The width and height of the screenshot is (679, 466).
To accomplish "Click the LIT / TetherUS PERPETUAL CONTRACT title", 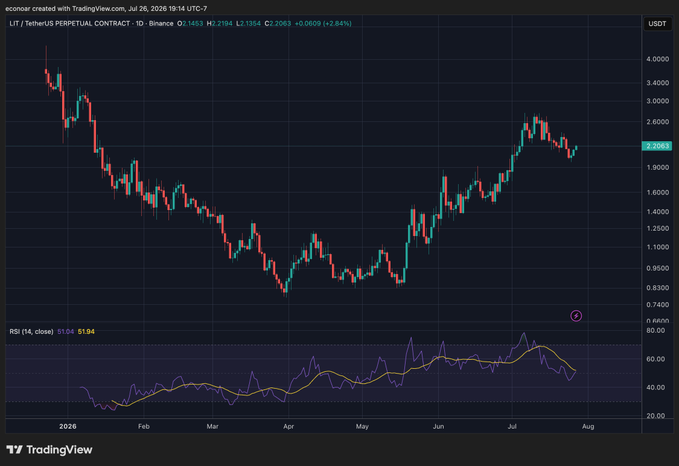I will (70, 23).
